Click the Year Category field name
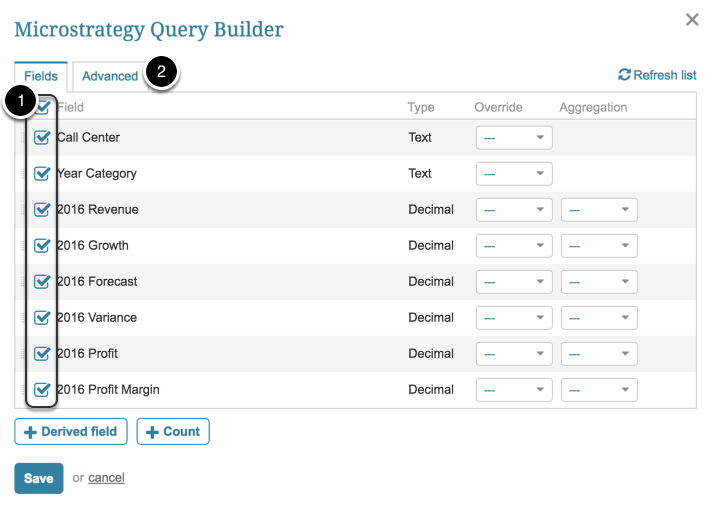The width and height of the screenshot is (712, 505). click(97, 173)
